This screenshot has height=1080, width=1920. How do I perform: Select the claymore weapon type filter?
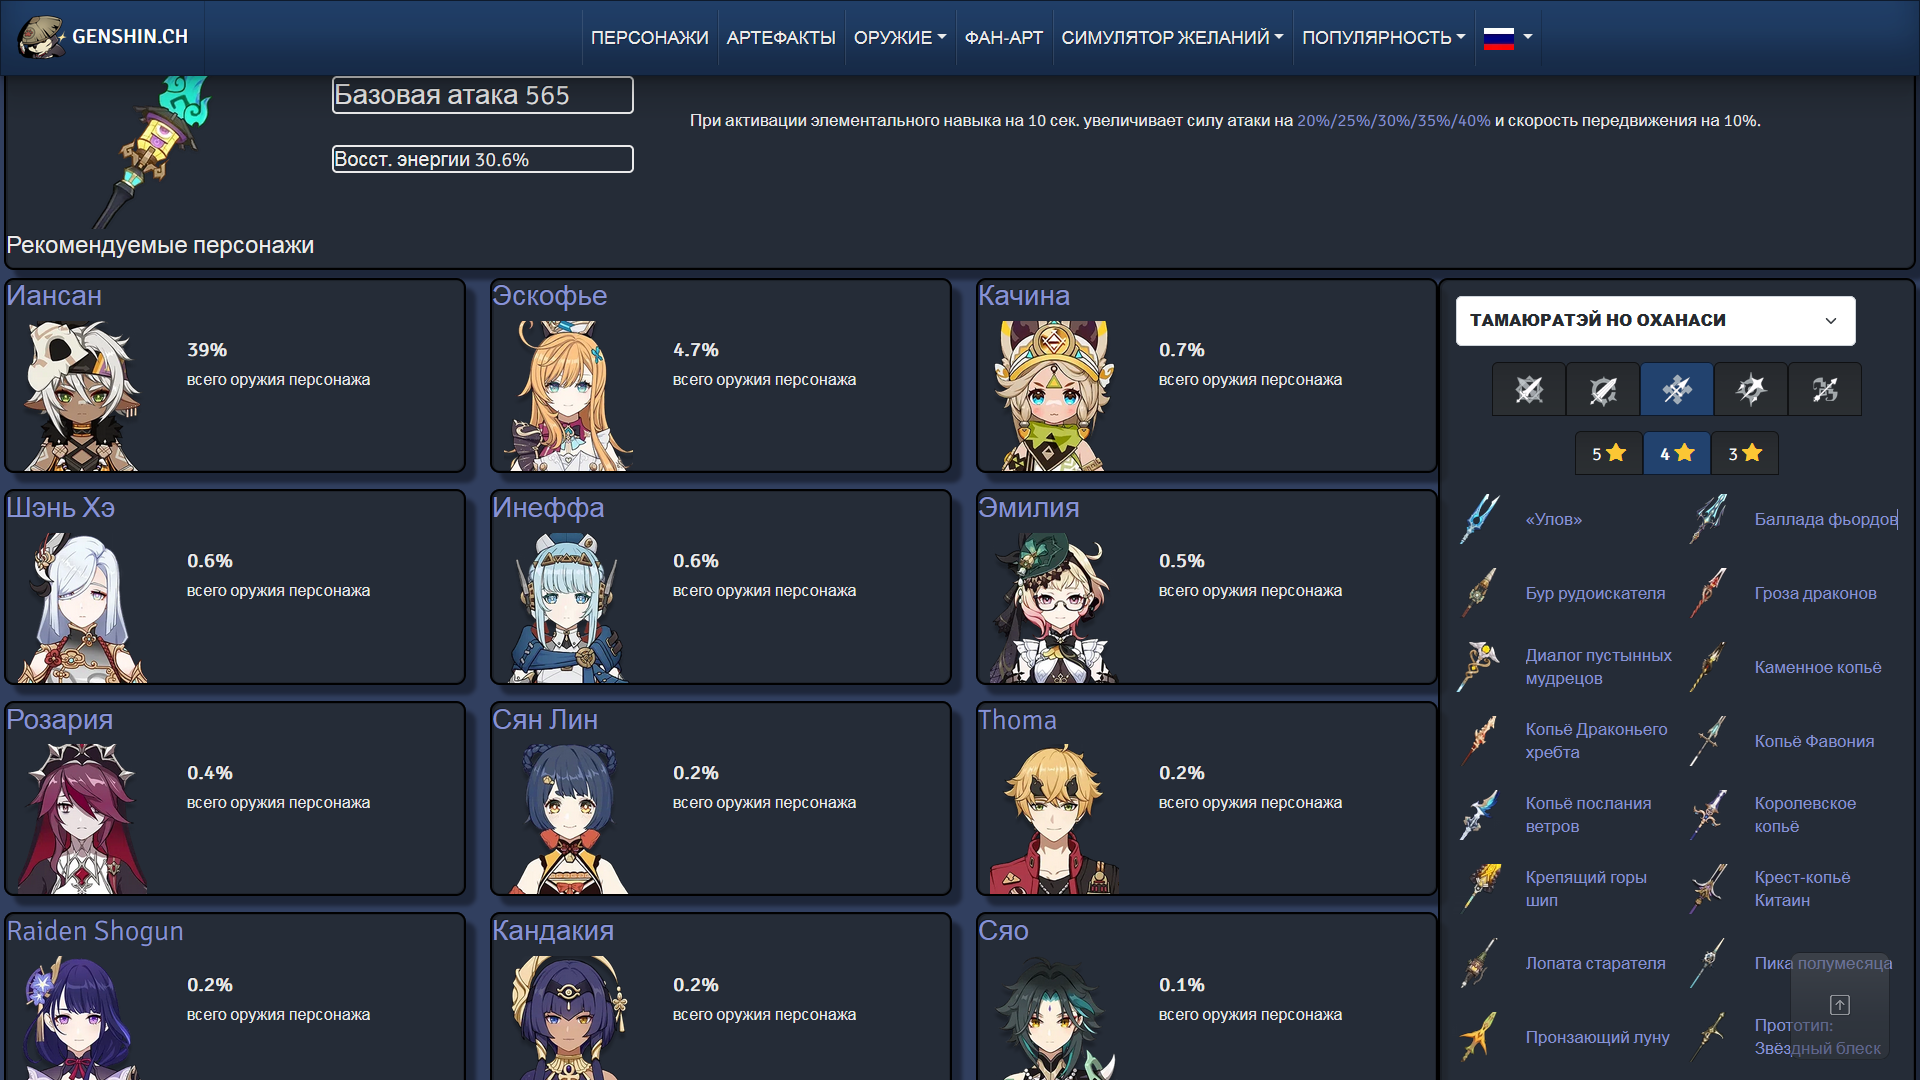1602,389
